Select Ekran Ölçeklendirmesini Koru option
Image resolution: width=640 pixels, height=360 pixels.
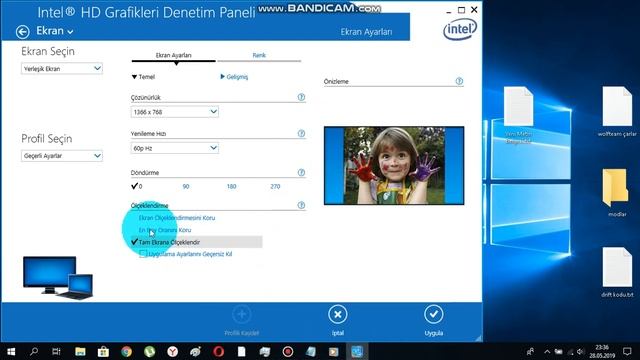177,218
